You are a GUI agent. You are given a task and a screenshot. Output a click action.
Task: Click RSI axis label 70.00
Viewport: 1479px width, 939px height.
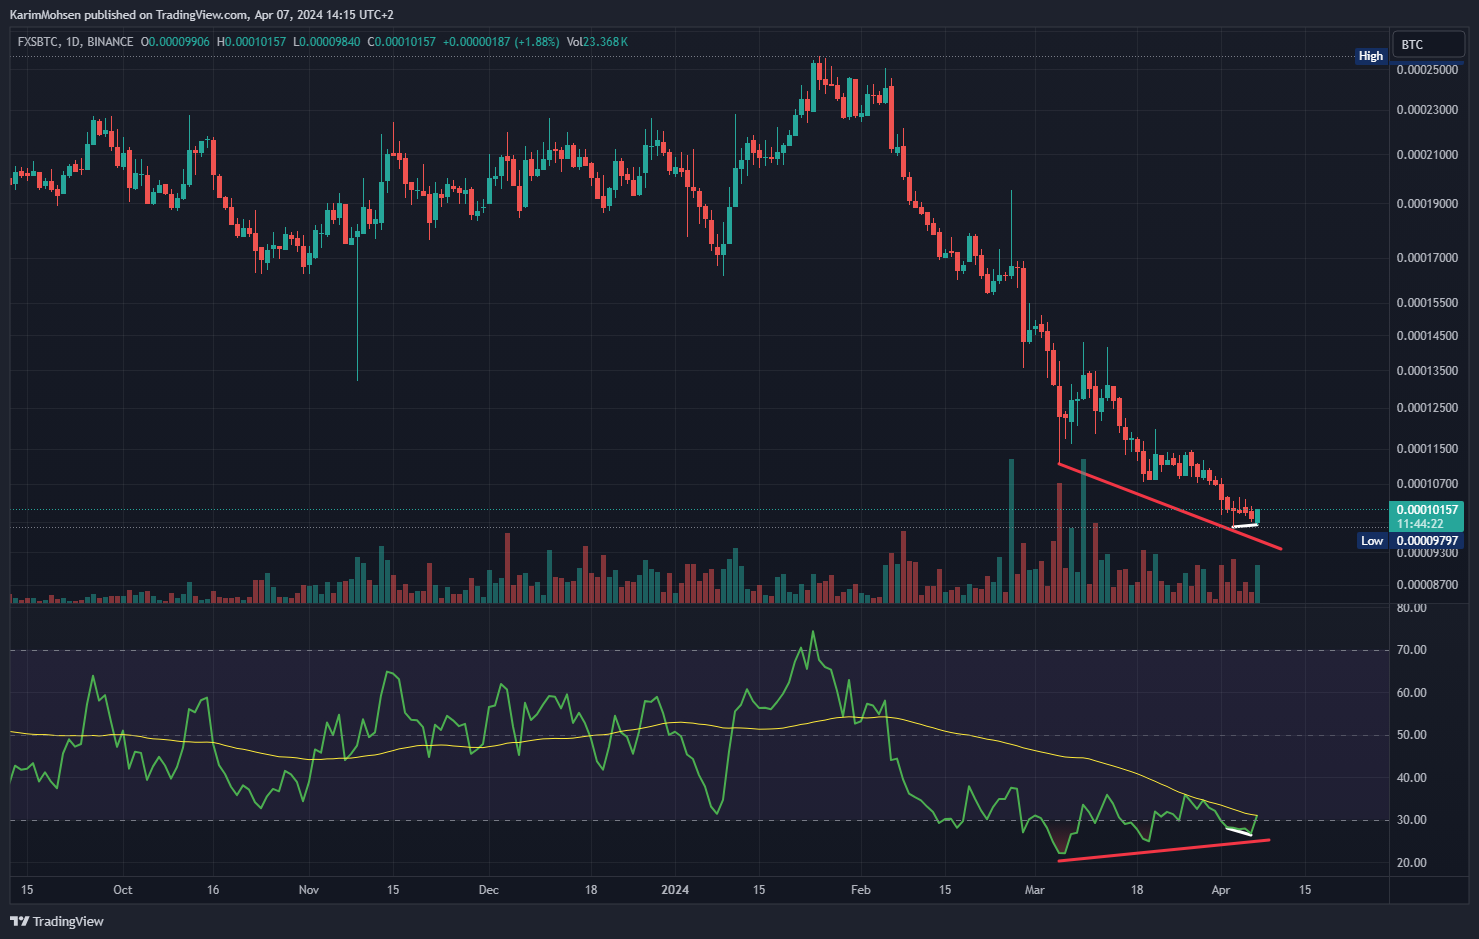point(1411,650)
